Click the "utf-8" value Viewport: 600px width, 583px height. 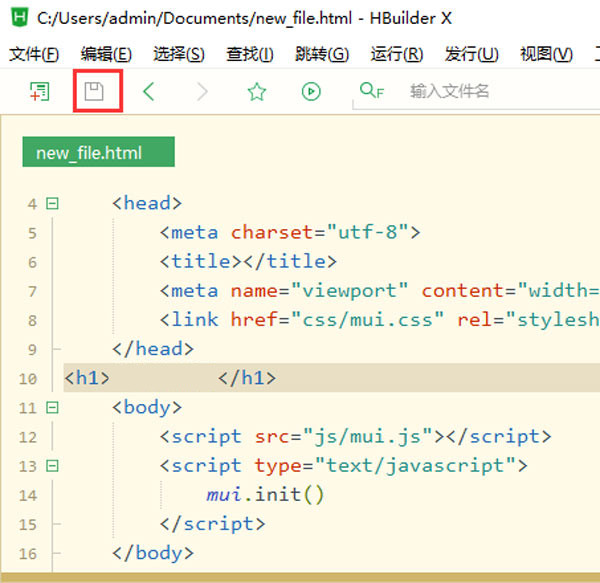pyautogui.click(x=367, y=232)
